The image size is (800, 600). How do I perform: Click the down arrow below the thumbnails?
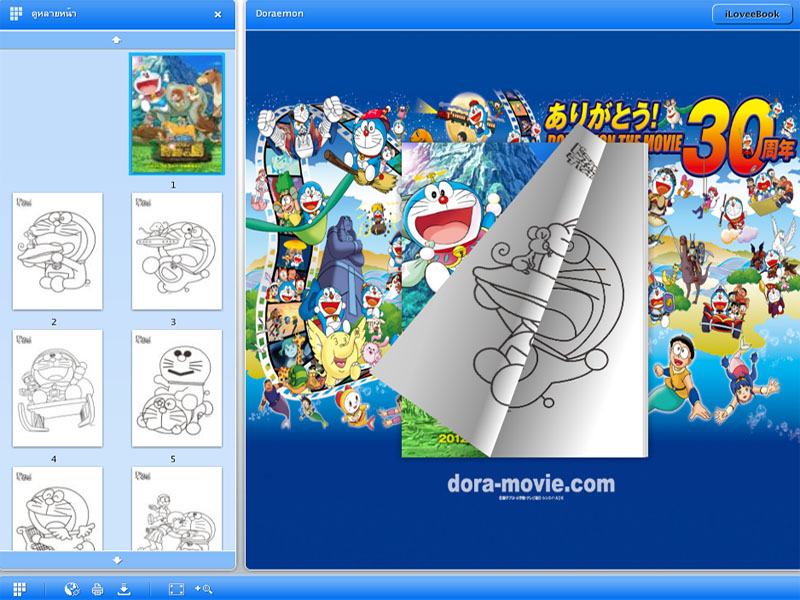pos(117,560)
